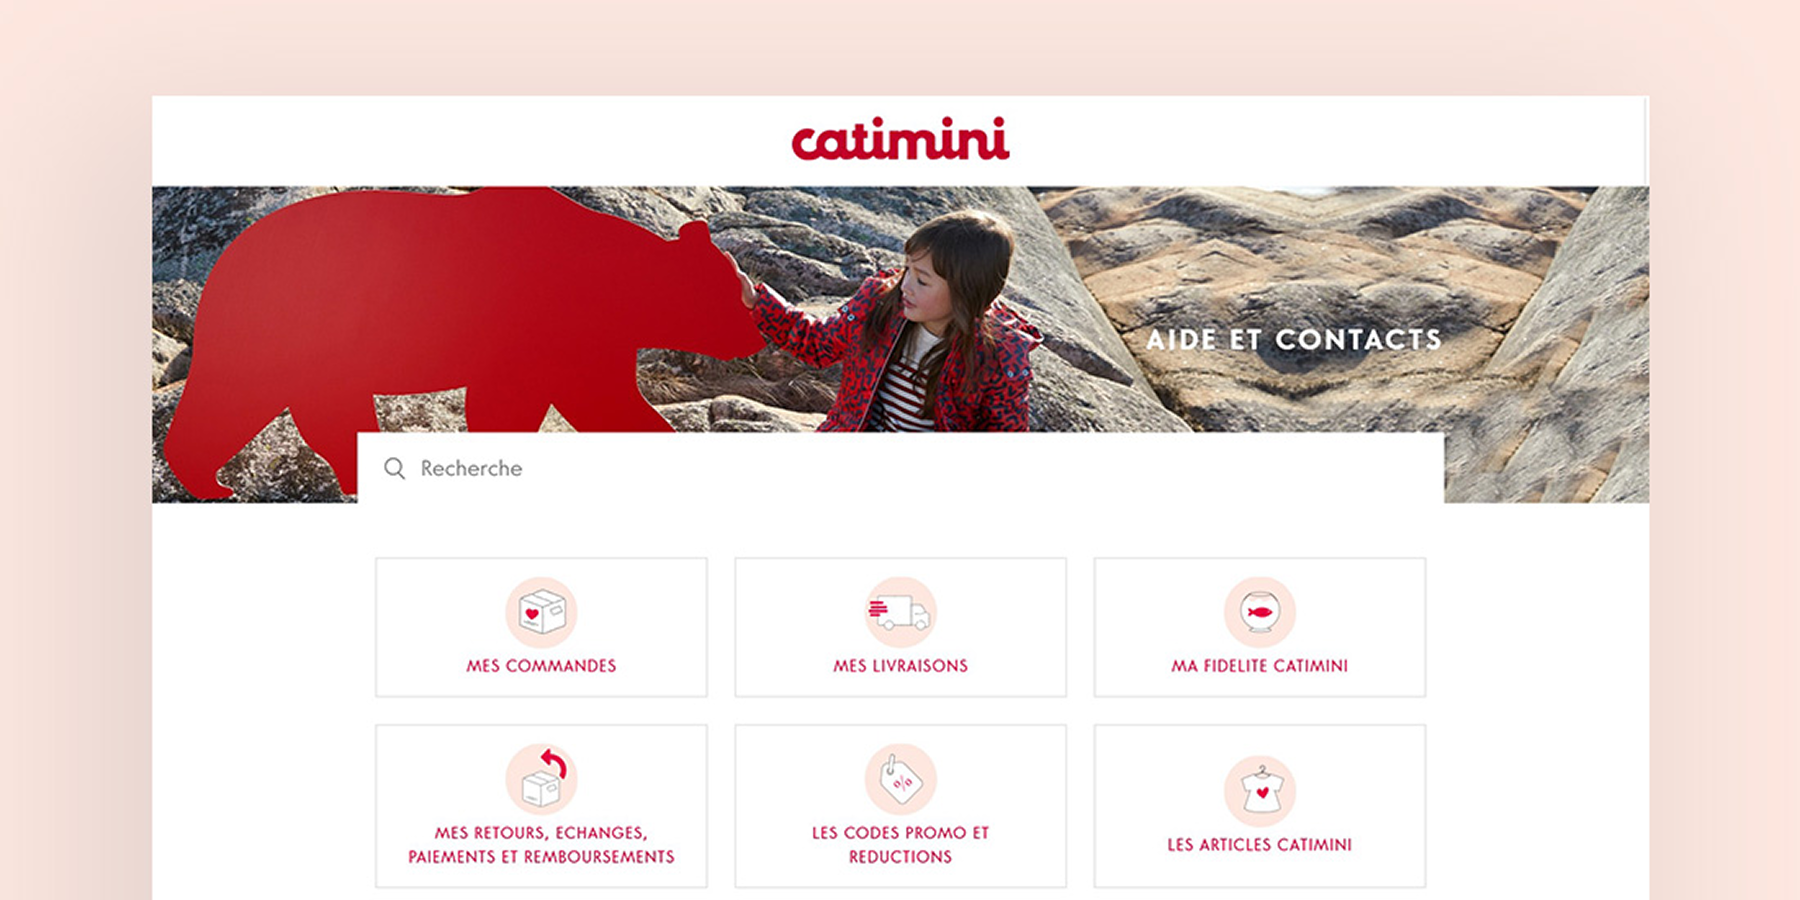Open Les Articles Catimini link
Image resolution: width=1800 pixels, height=900 pixels.
click(x=1260, y=845)
